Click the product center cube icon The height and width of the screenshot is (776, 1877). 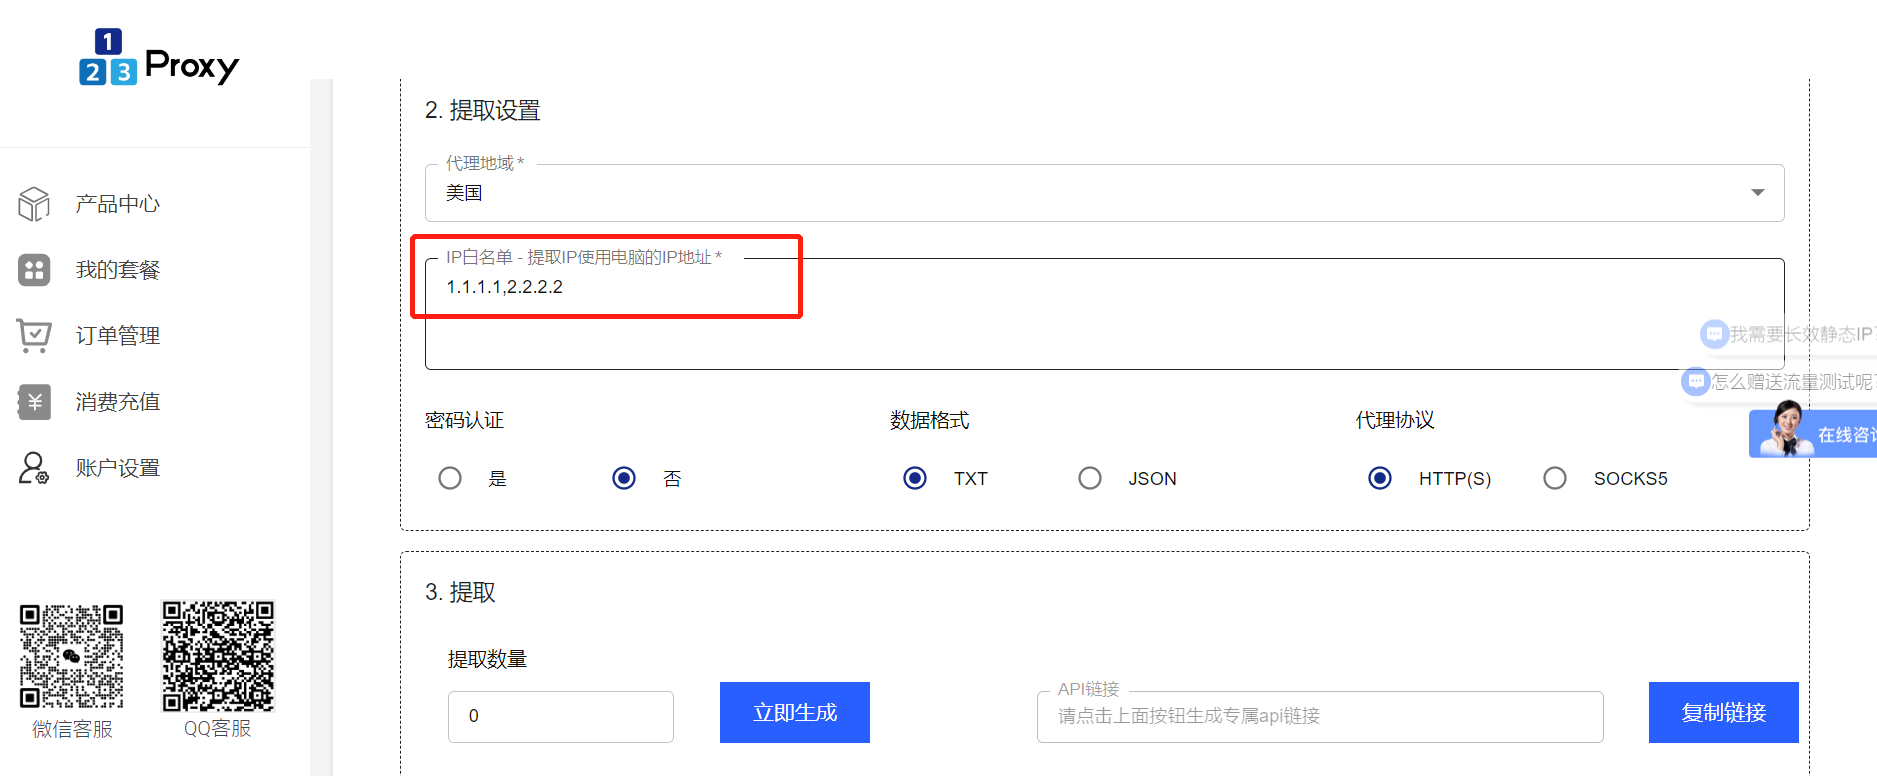click(34, 204)
